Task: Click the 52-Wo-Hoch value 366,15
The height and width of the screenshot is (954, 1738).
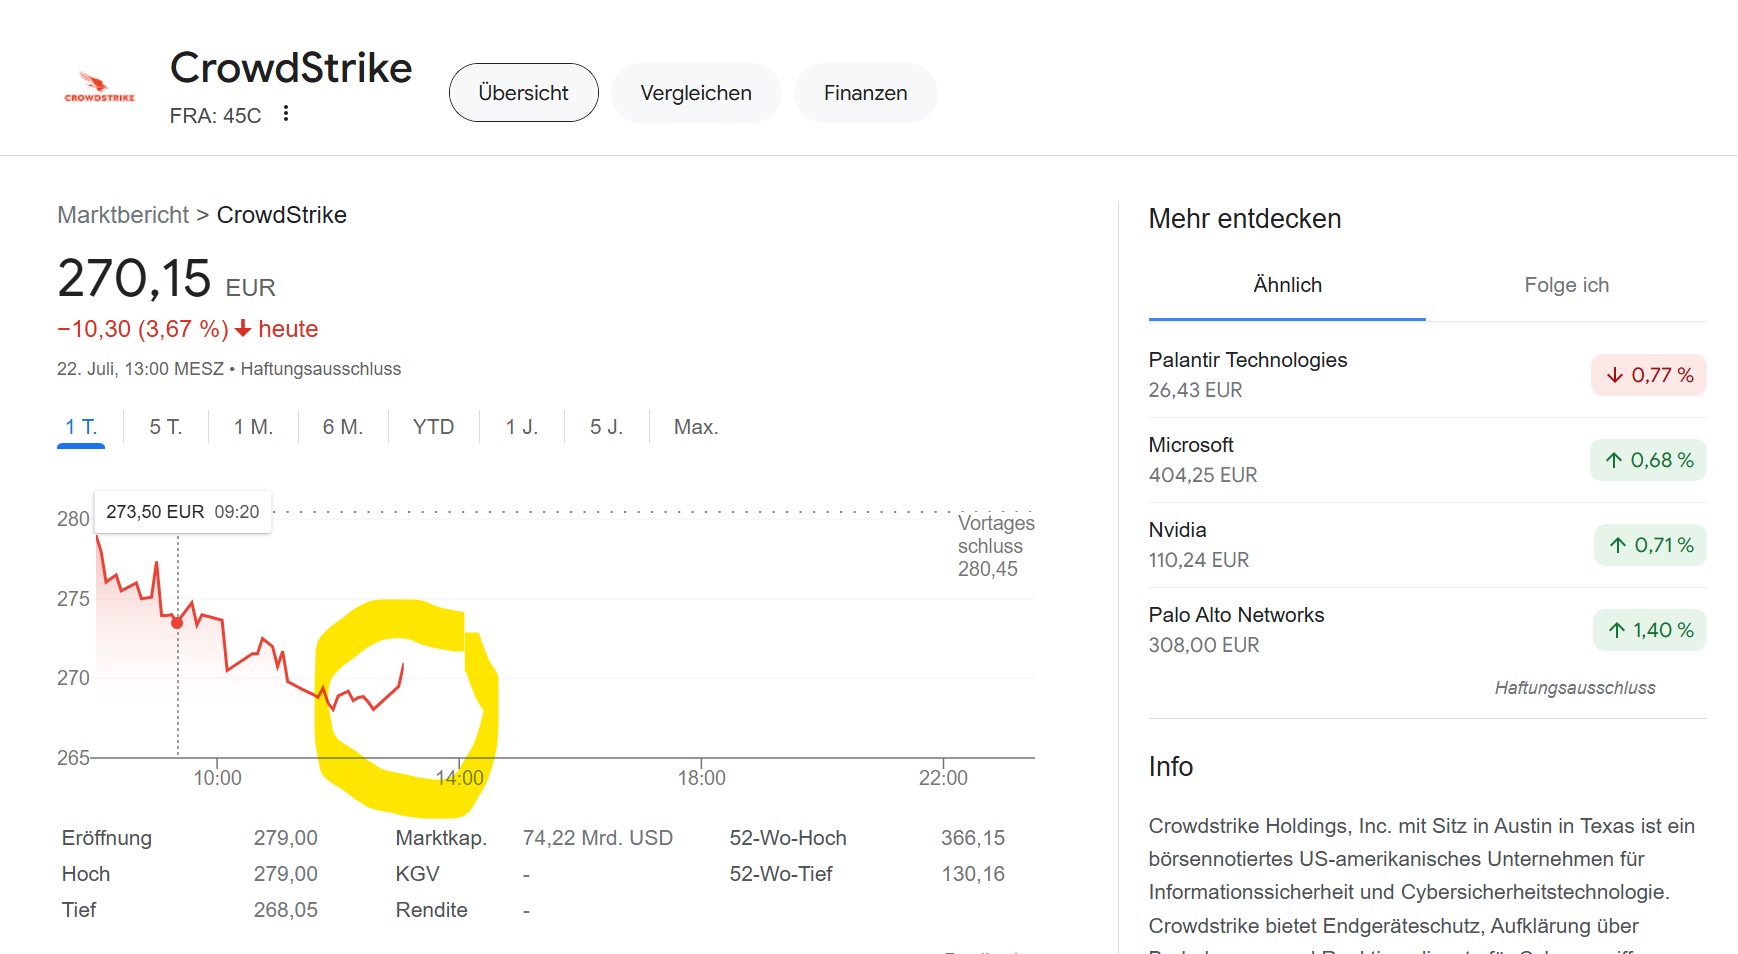Action: (x=973, y=838)
